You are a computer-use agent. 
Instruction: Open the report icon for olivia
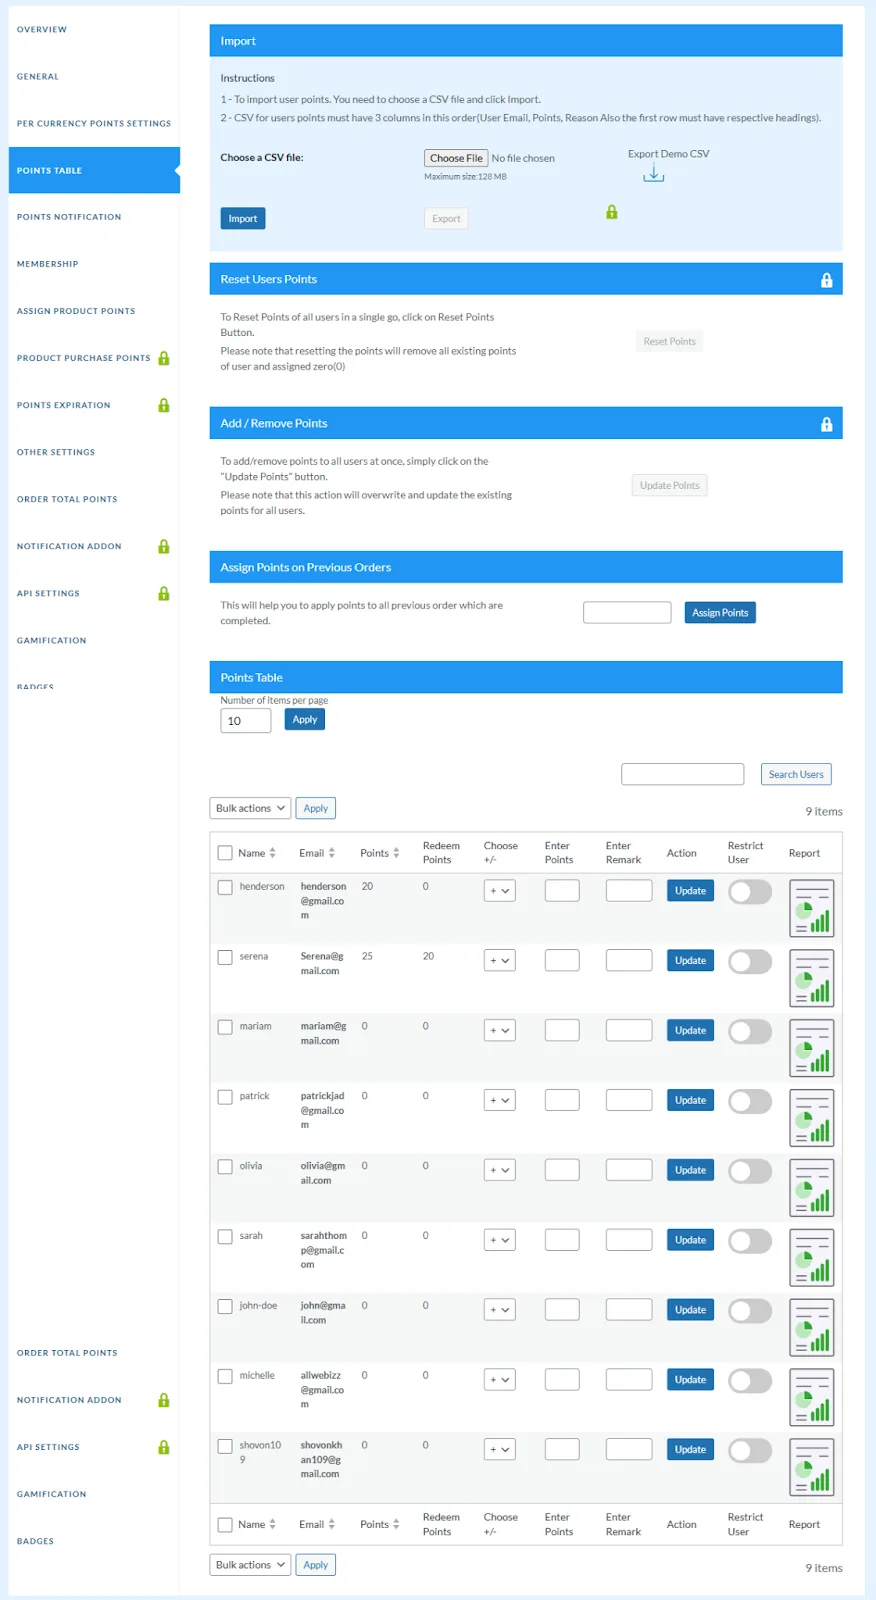pos(811,1188)
